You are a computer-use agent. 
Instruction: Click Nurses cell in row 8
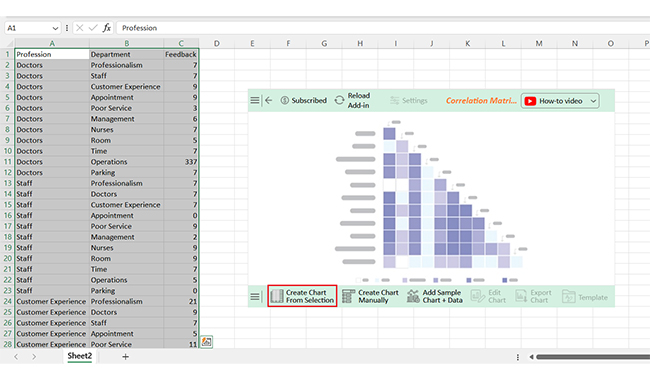pos(126,130)
